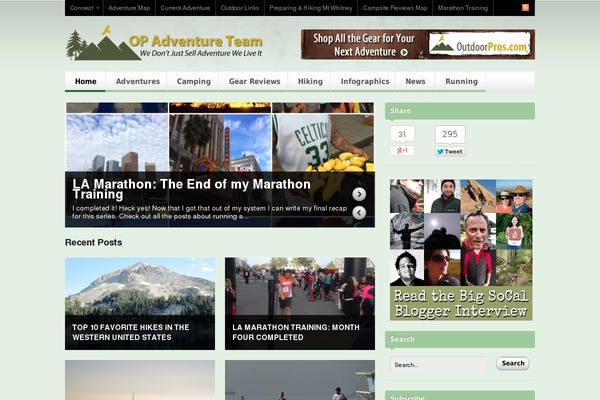600x400 pixels.
Task: Open Big SoCal Blogger Interview image
Action: click(461, 250)
